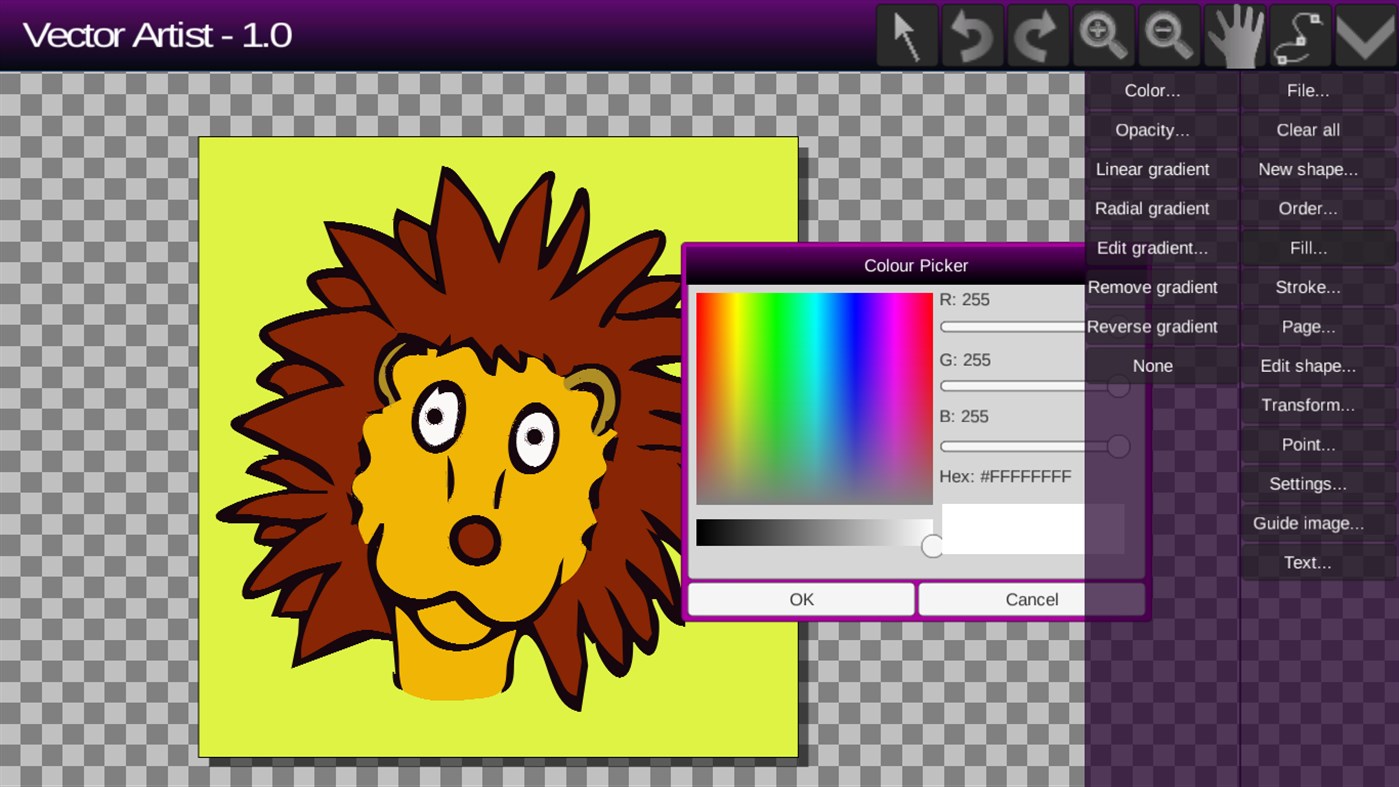
Task: Apply a Linear gradient
Action: click(1152, 169)
